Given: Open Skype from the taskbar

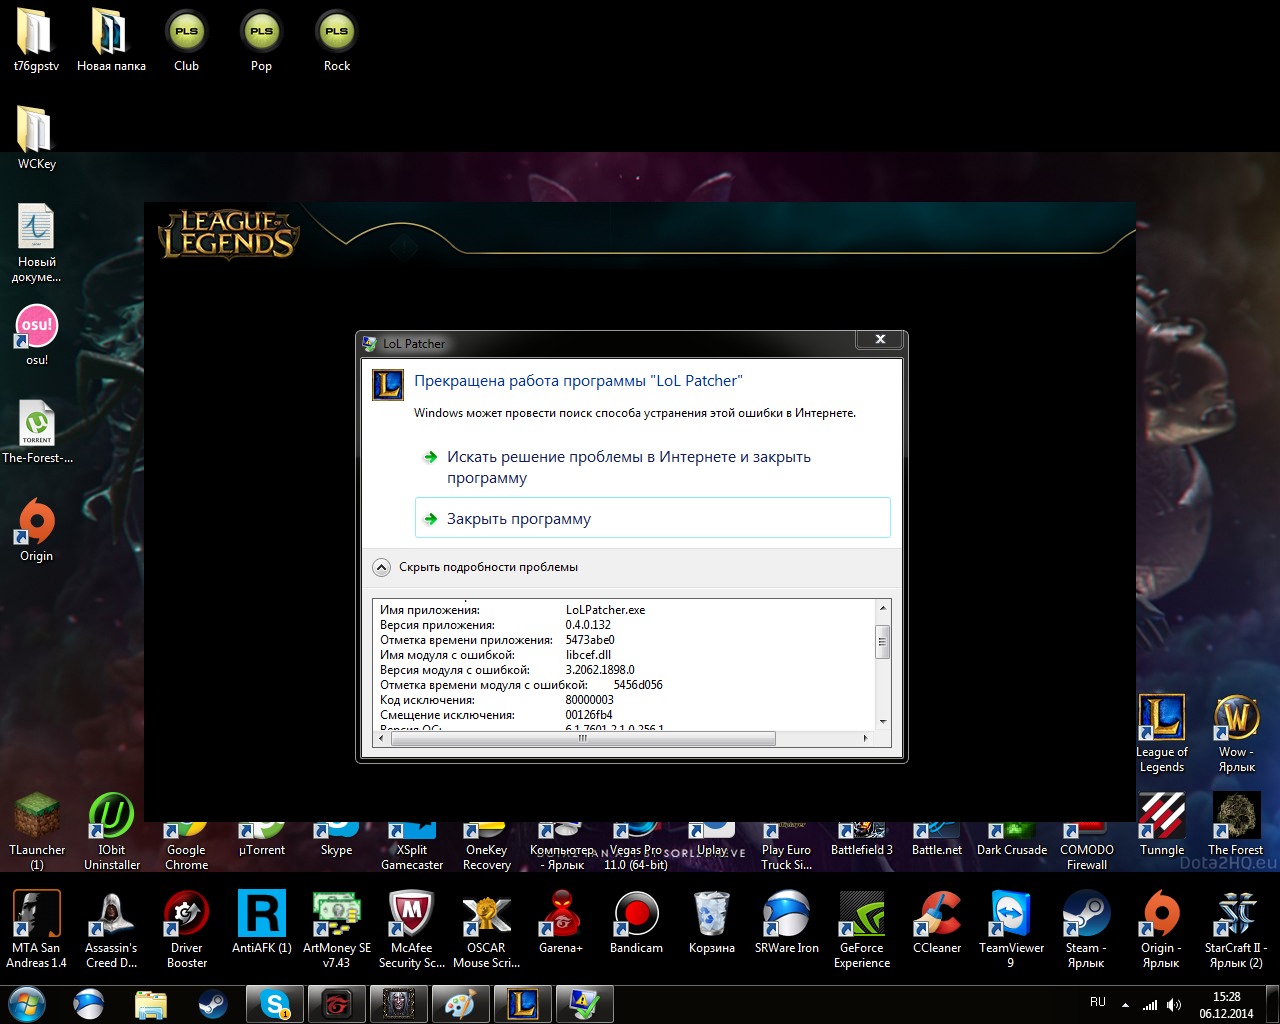Looking at the screenshot, I should click(275, 1004).
